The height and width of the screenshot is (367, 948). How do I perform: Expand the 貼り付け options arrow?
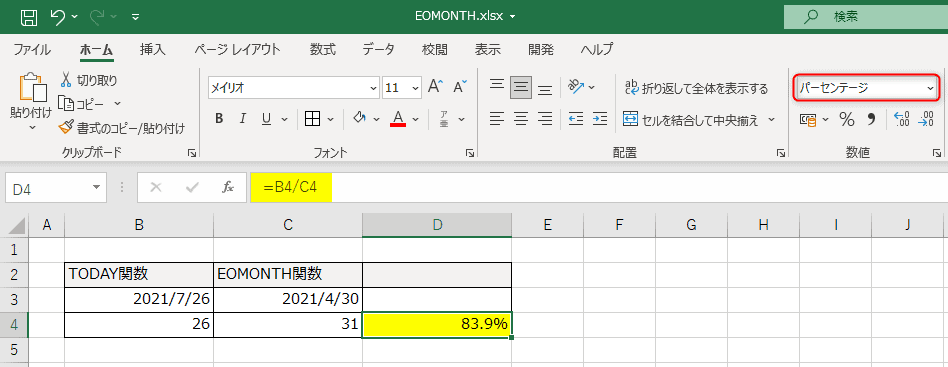pyautogui.click(x=32, y=128)
